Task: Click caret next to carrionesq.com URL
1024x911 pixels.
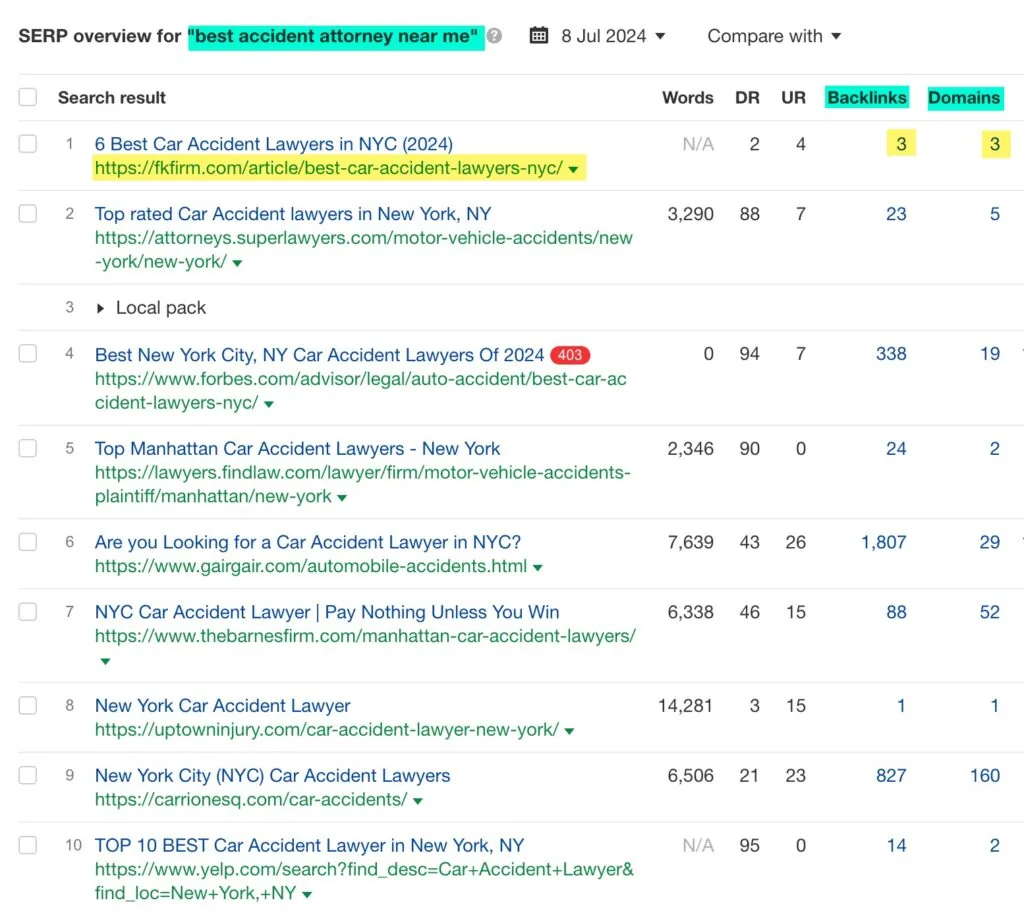Action: tap(418, 801)
